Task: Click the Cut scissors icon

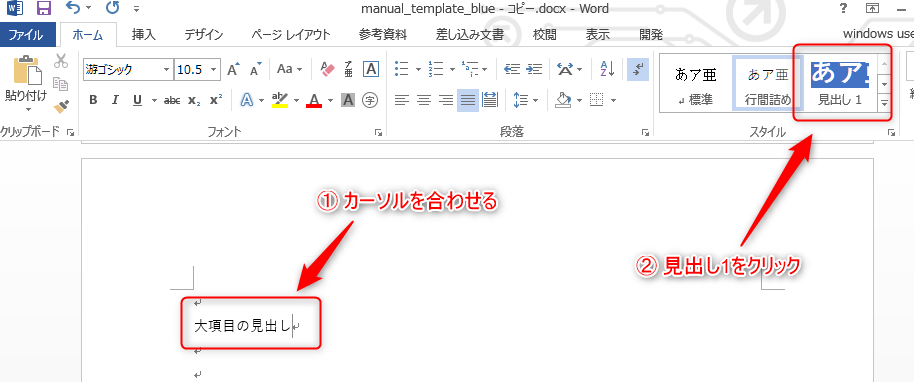Action: point(61,61)
